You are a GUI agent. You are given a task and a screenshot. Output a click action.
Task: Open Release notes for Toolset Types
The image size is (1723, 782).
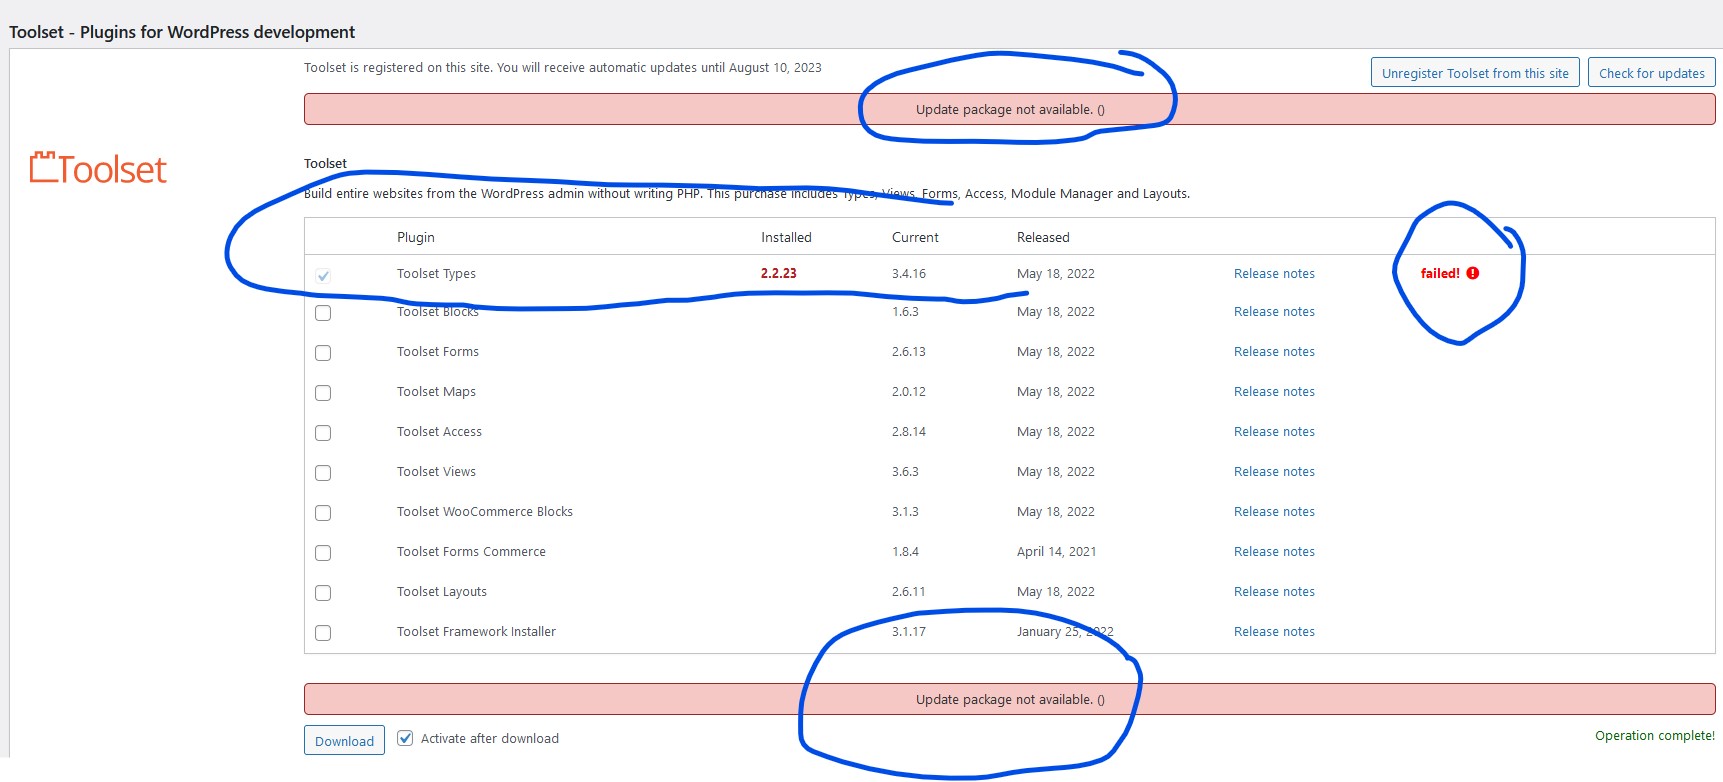point(1274,274)
